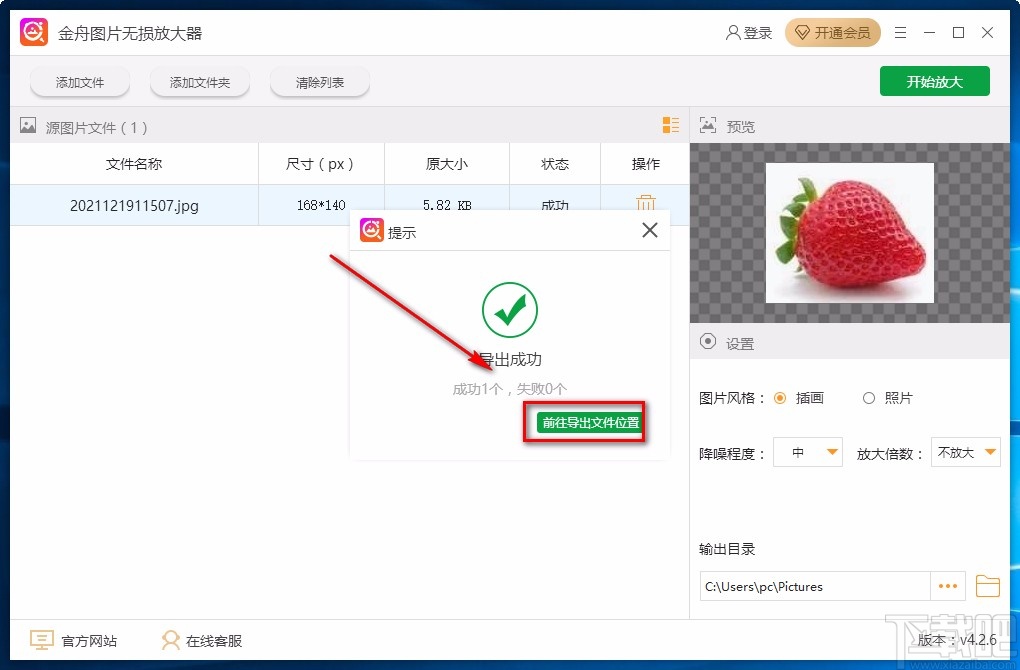Open the hamburger menu in the title bar
The height and width of the screenshot is (670, 1020).
coord(899,32)
